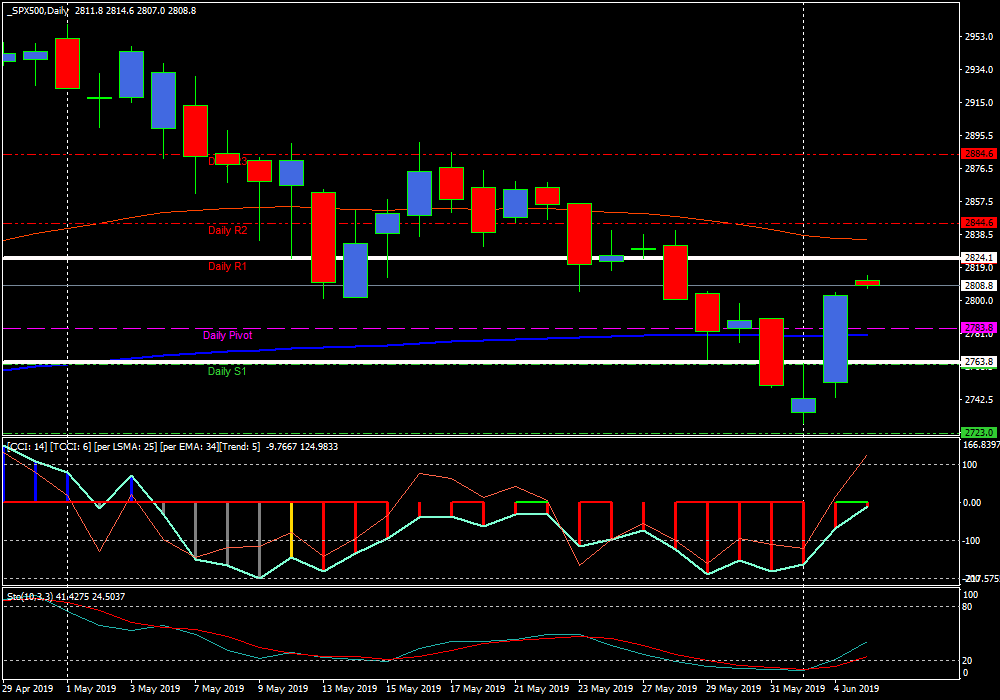Click the red 2844.6 price tag
Screen dimensions: 1000x700
979,222
